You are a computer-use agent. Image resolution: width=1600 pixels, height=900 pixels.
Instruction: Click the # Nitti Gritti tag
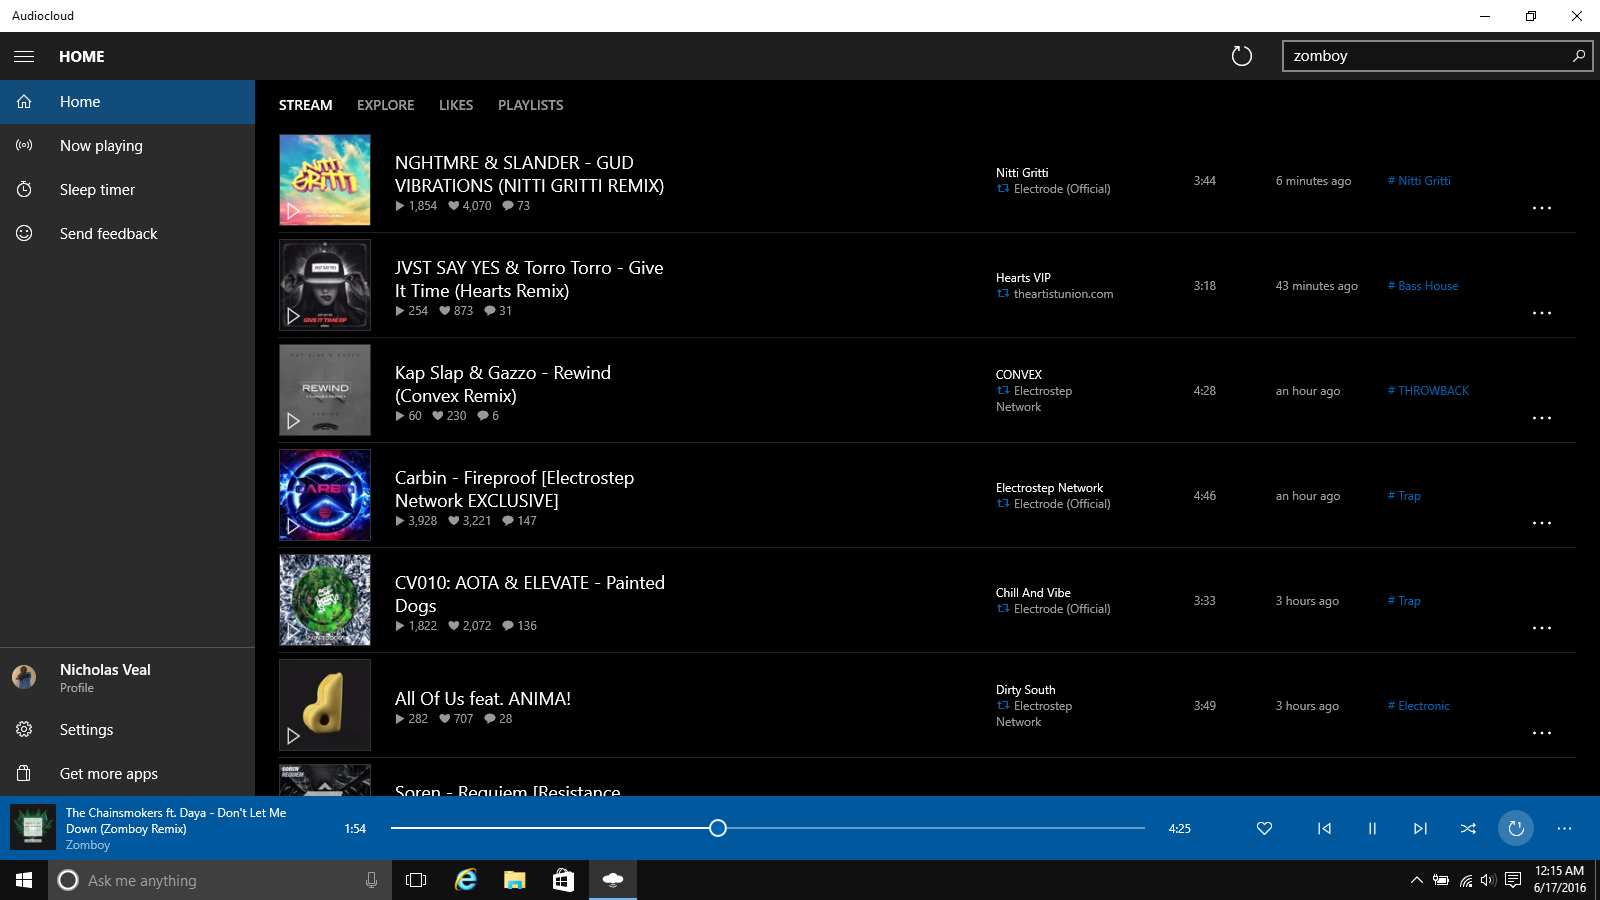pos(1419,181)
